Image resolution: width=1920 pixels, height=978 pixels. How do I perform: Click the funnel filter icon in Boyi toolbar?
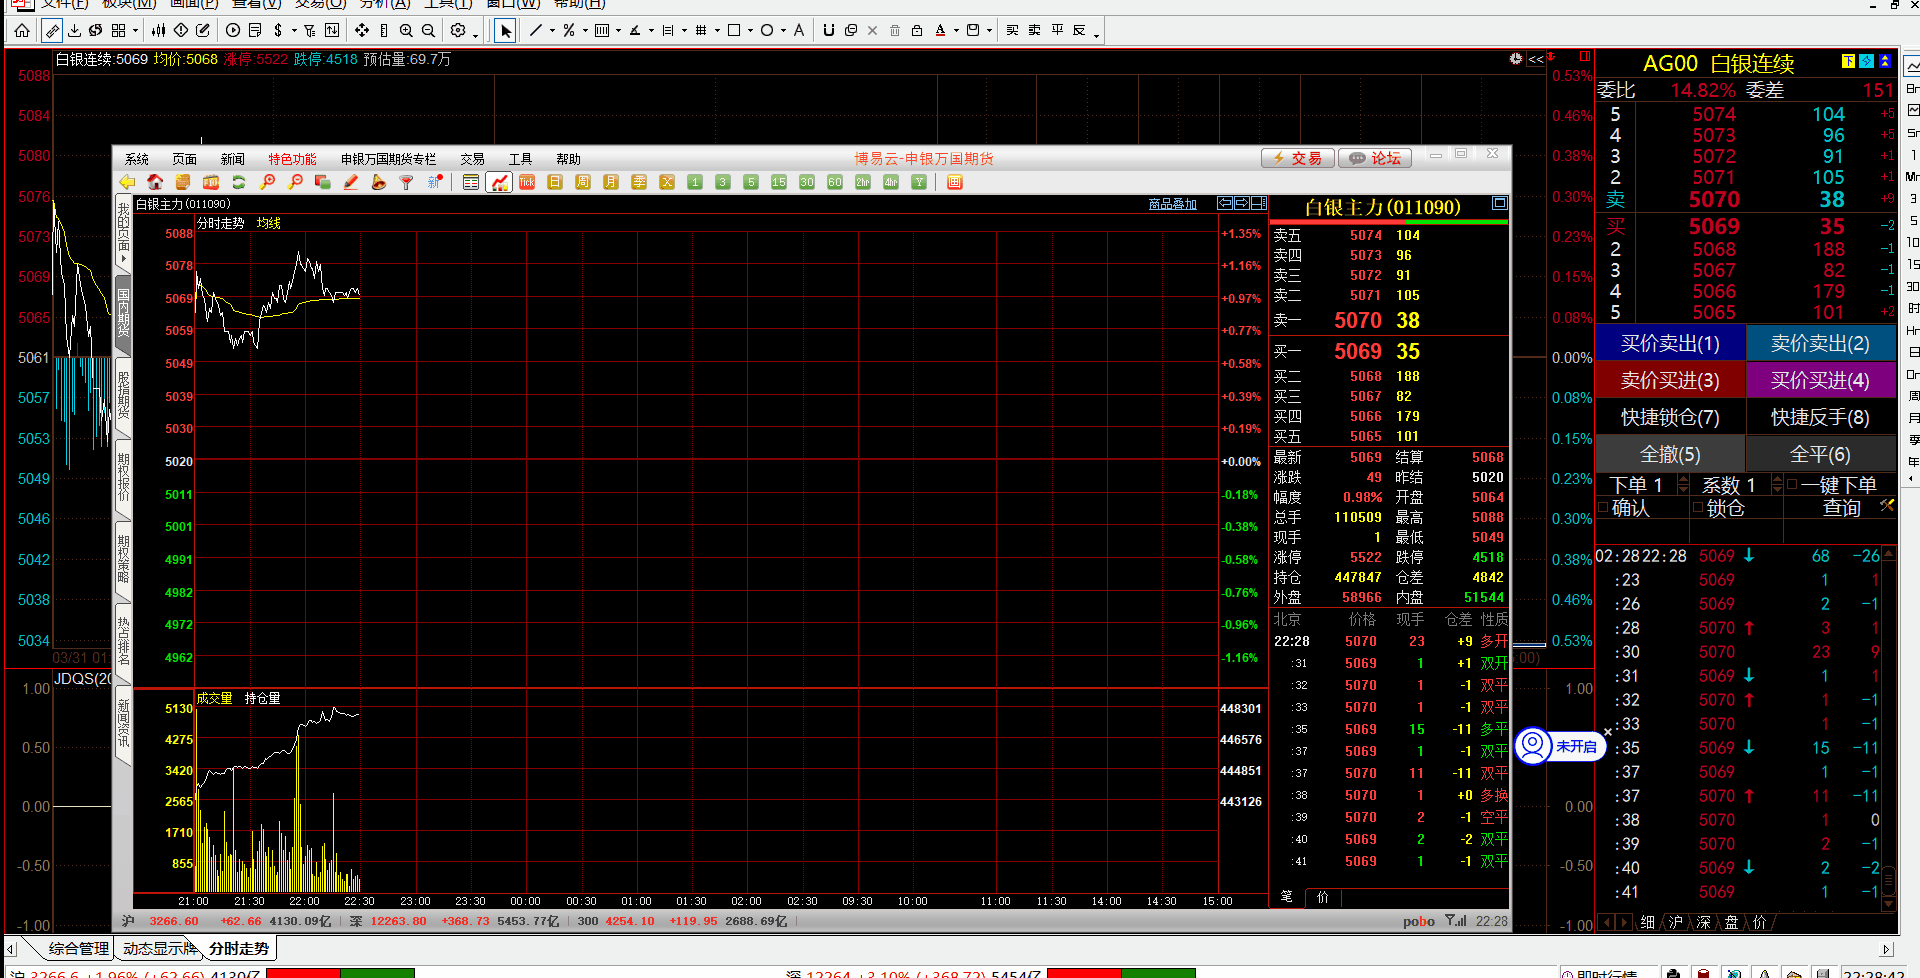407,182
